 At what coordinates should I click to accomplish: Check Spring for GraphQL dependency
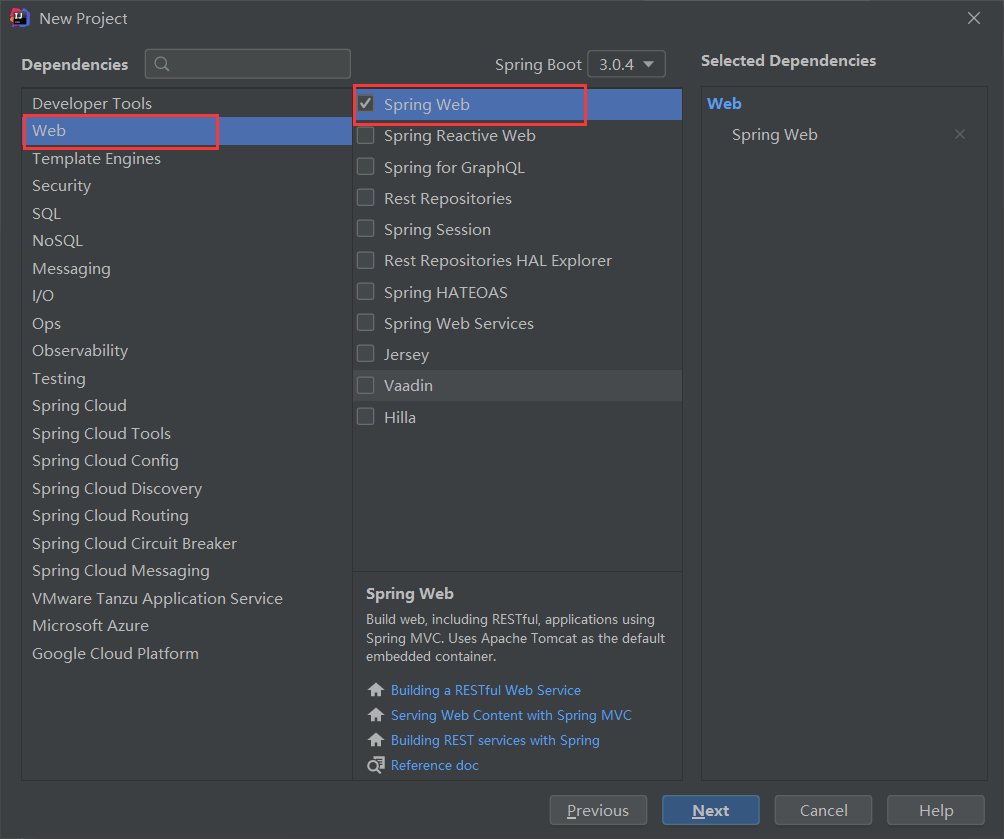pos(366,167)
